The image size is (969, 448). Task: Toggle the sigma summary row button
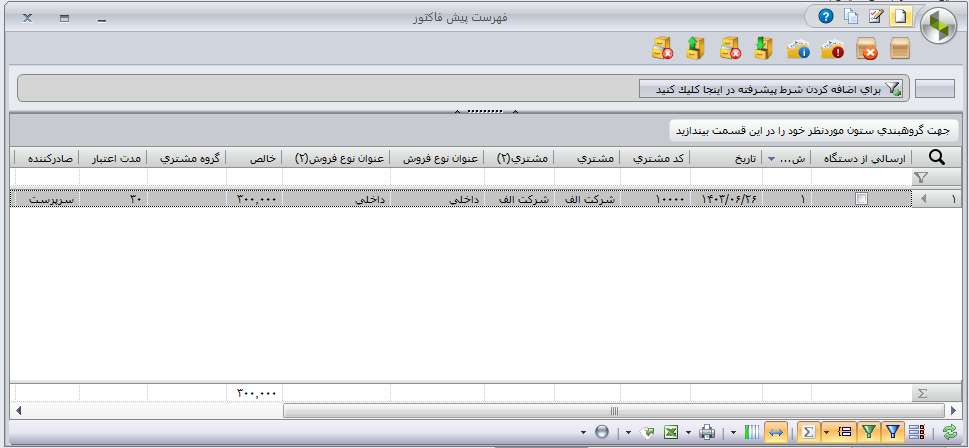click(x=810, y=432)
